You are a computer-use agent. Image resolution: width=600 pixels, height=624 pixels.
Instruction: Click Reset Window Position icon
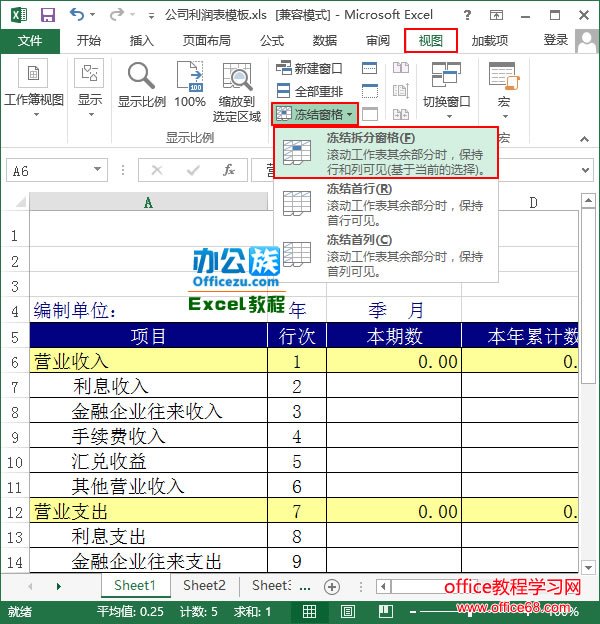(x=401, y=114)
